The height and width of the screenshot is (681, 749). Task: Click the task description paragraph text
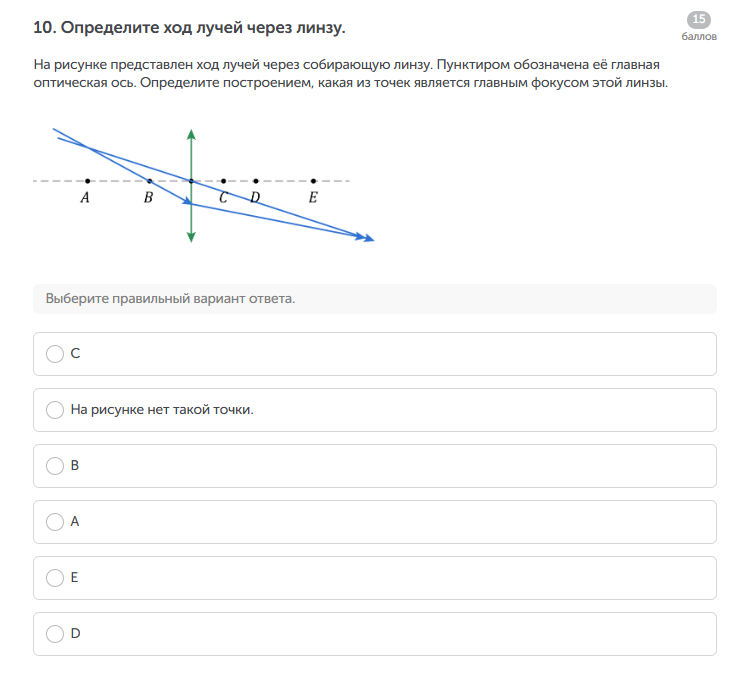(x=350, y=74)
